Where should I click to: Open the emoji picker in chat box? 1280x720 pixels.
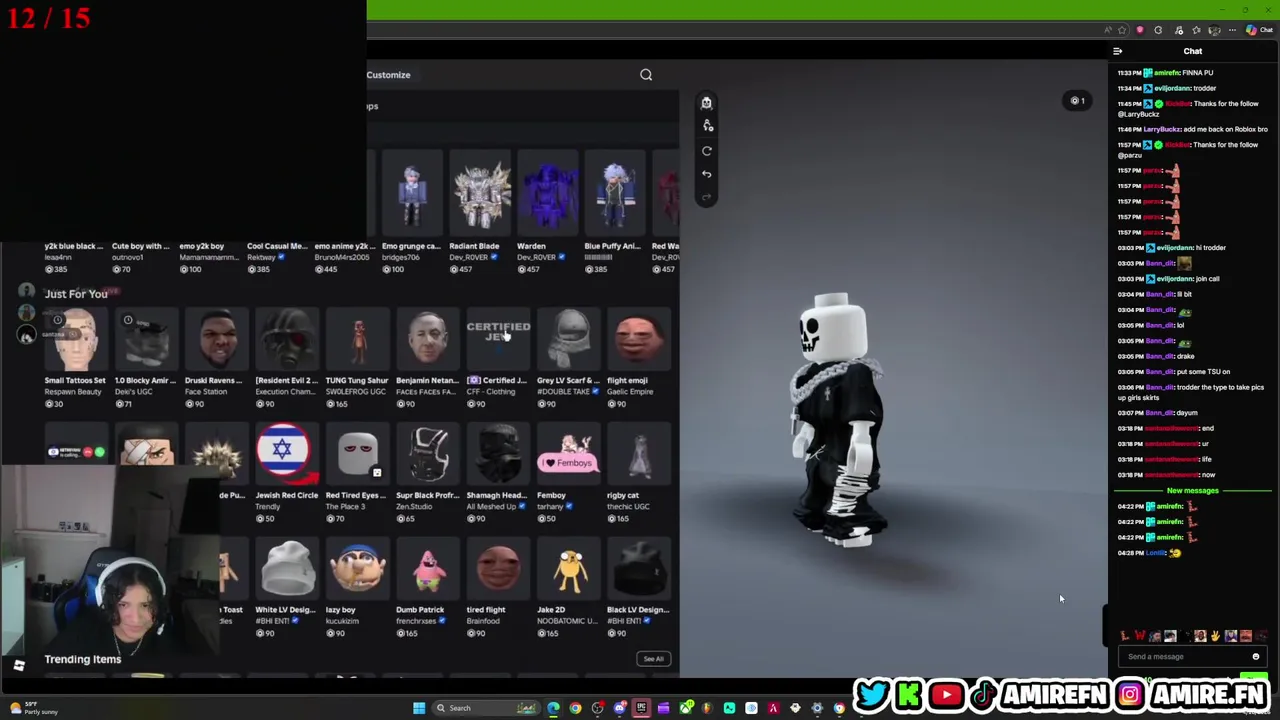point(1255,657)
